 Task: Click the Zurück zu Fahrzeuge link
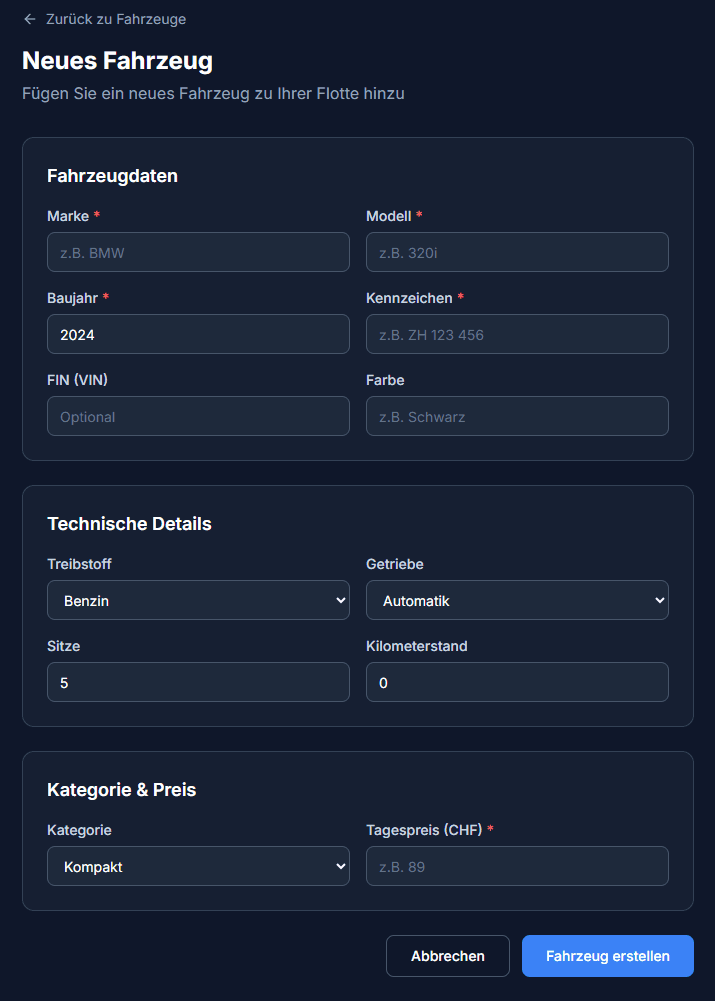104,19
